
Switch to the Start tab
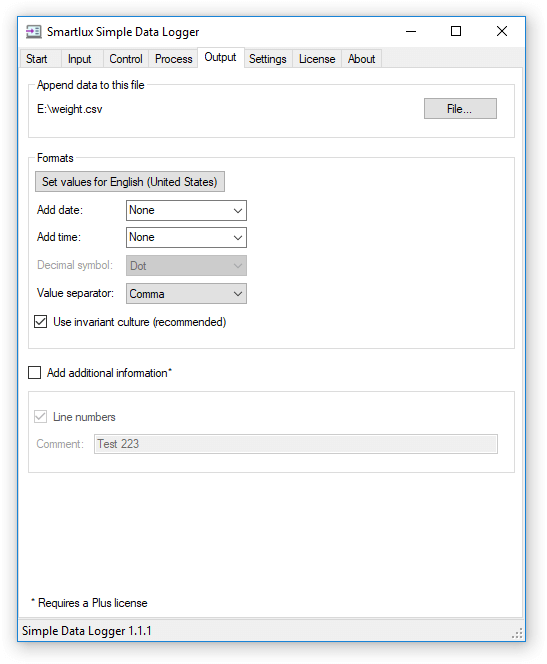coord(37,59)
